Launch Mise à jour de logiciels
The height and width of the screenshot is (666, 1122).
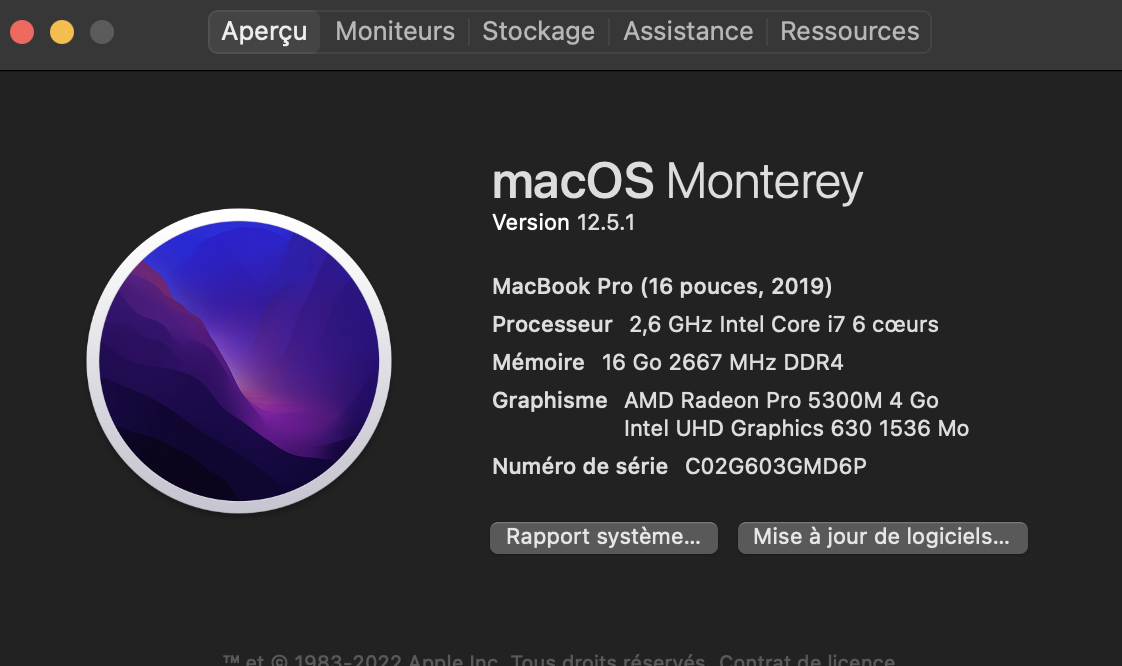coord(882,537)
